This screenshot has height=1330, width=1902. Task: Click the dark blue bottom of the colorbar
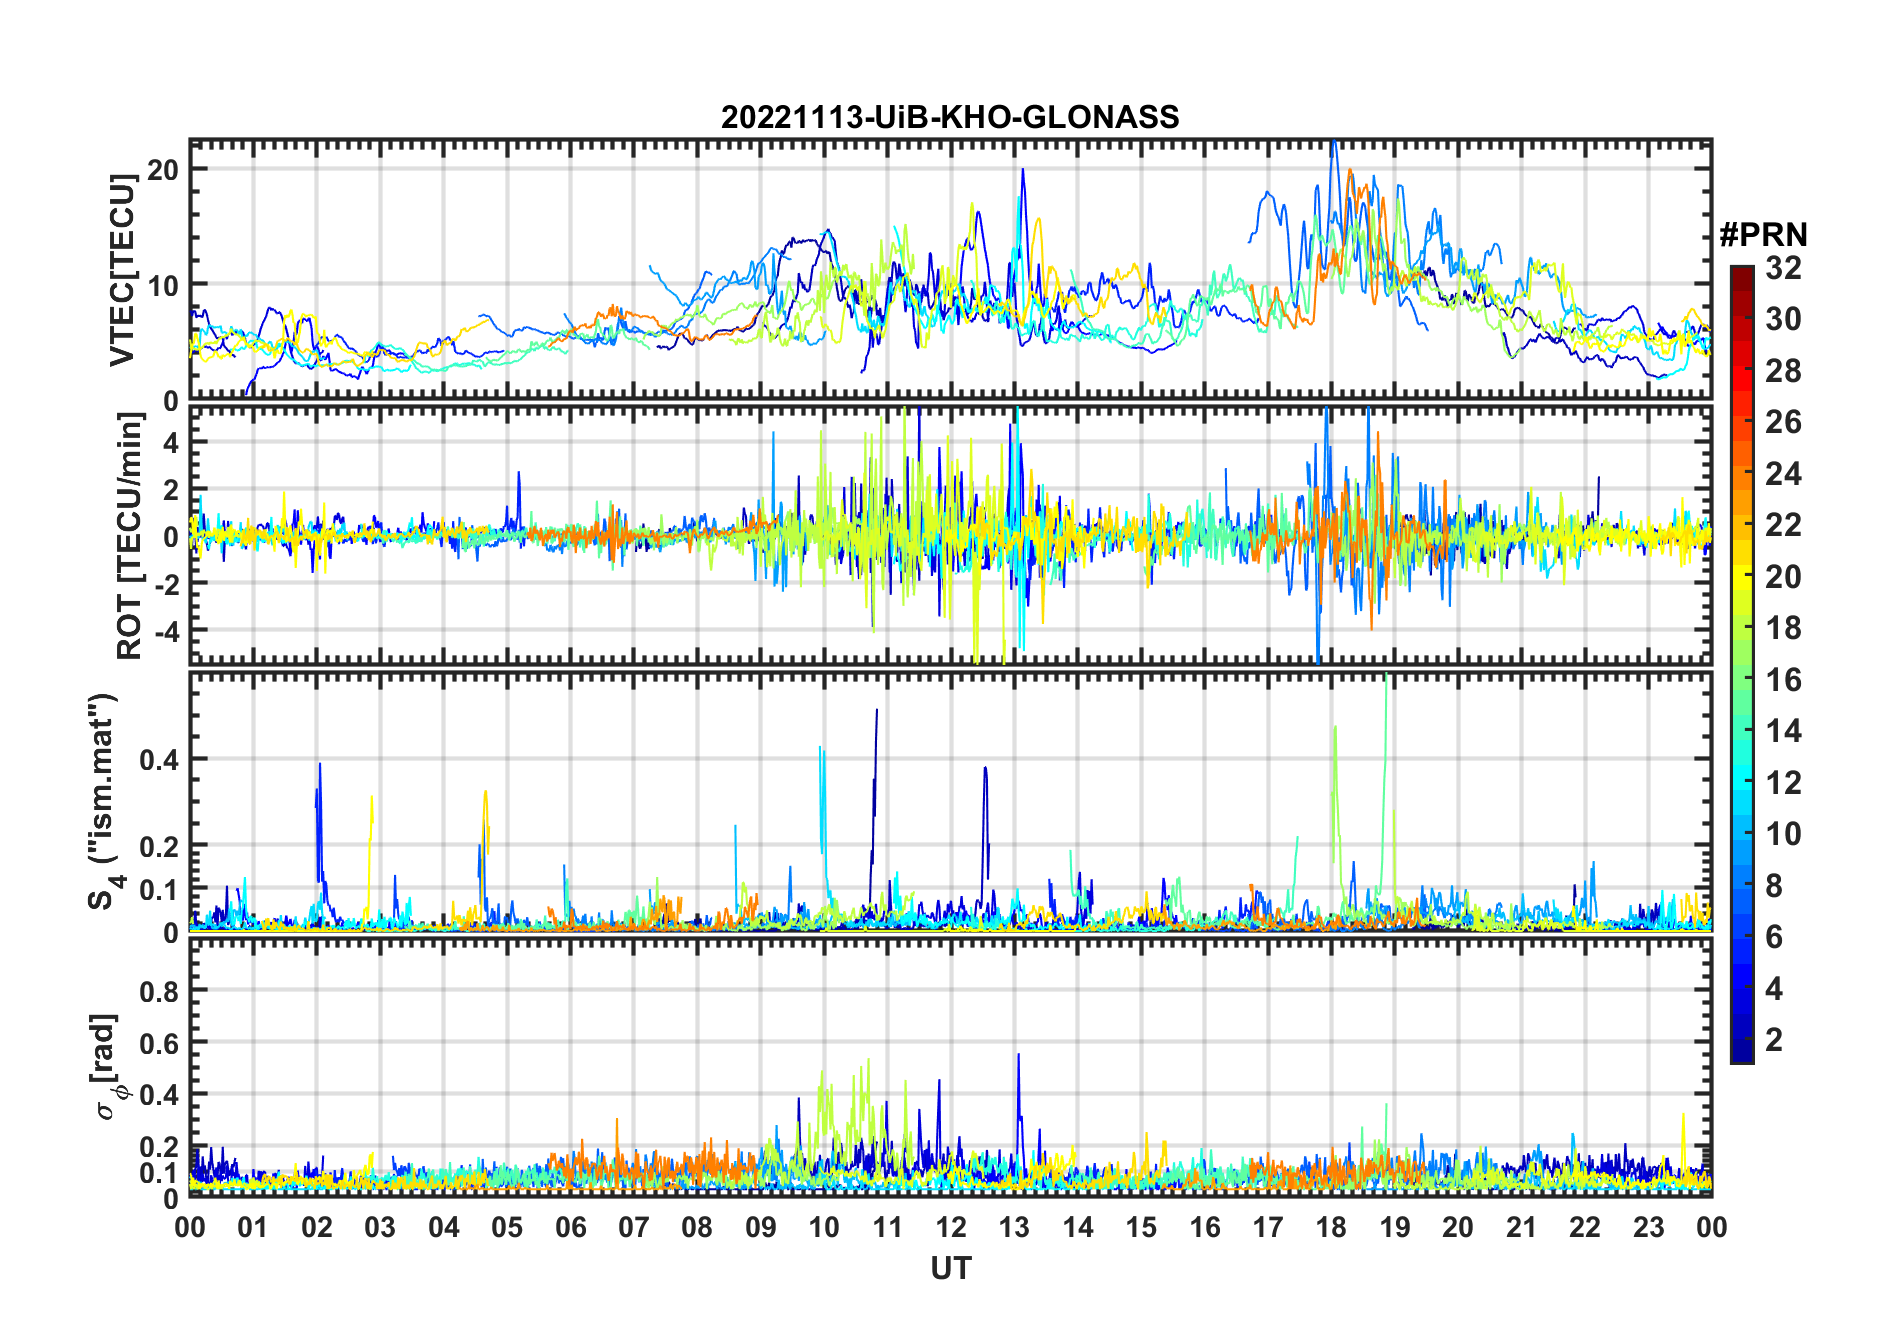point(1742,1050)
